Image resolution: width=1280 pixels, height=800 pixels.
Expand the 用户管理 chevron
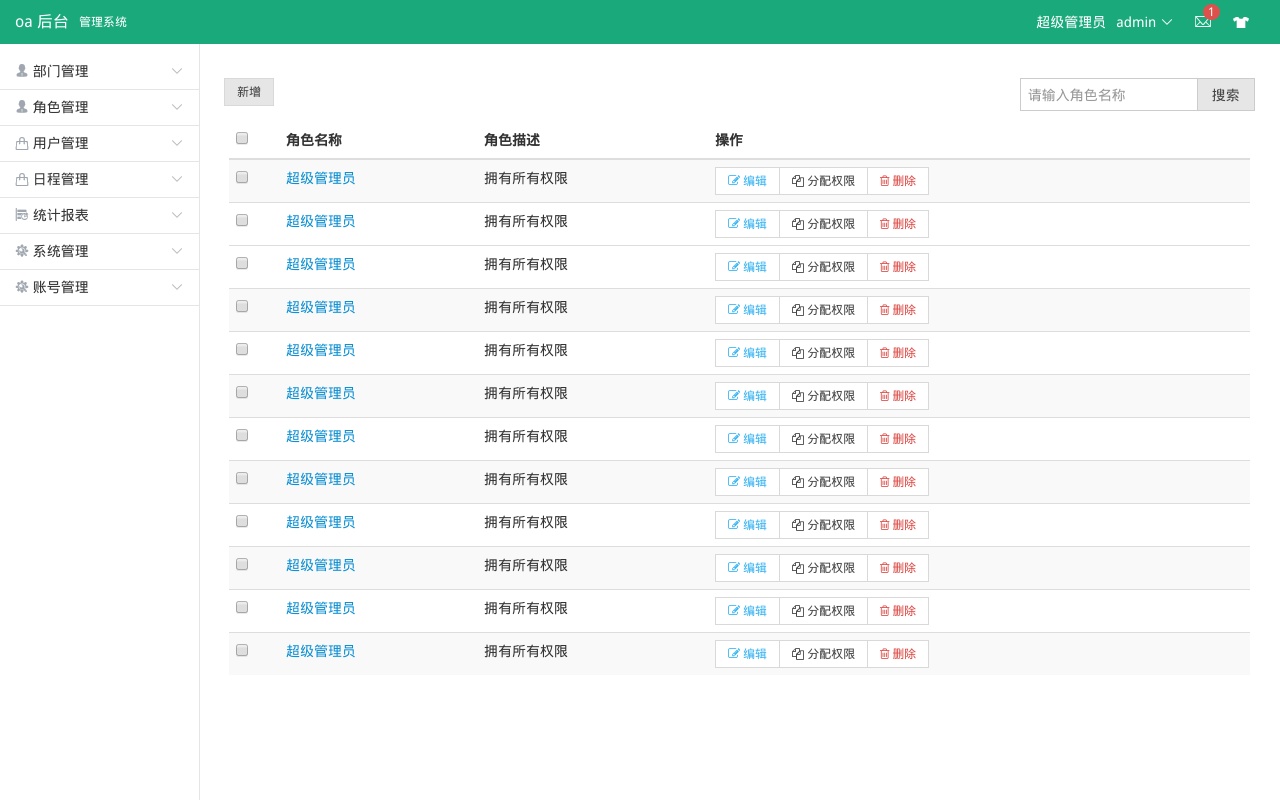tap(177, 143)
